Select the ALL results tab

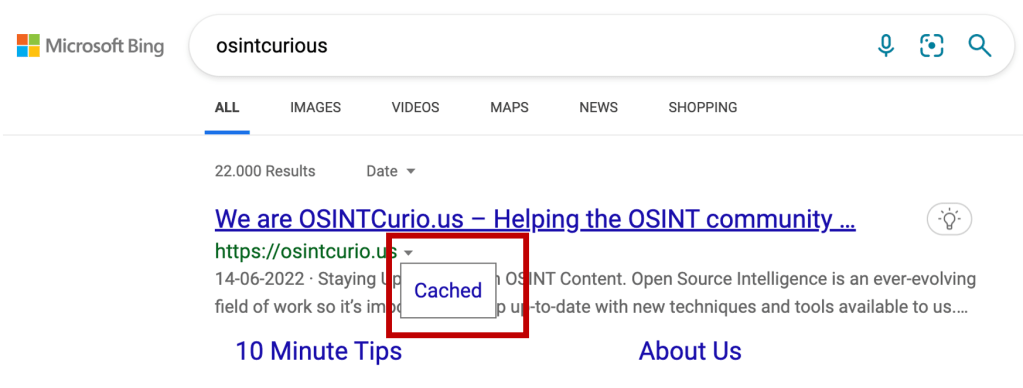[x=227, y=108]
